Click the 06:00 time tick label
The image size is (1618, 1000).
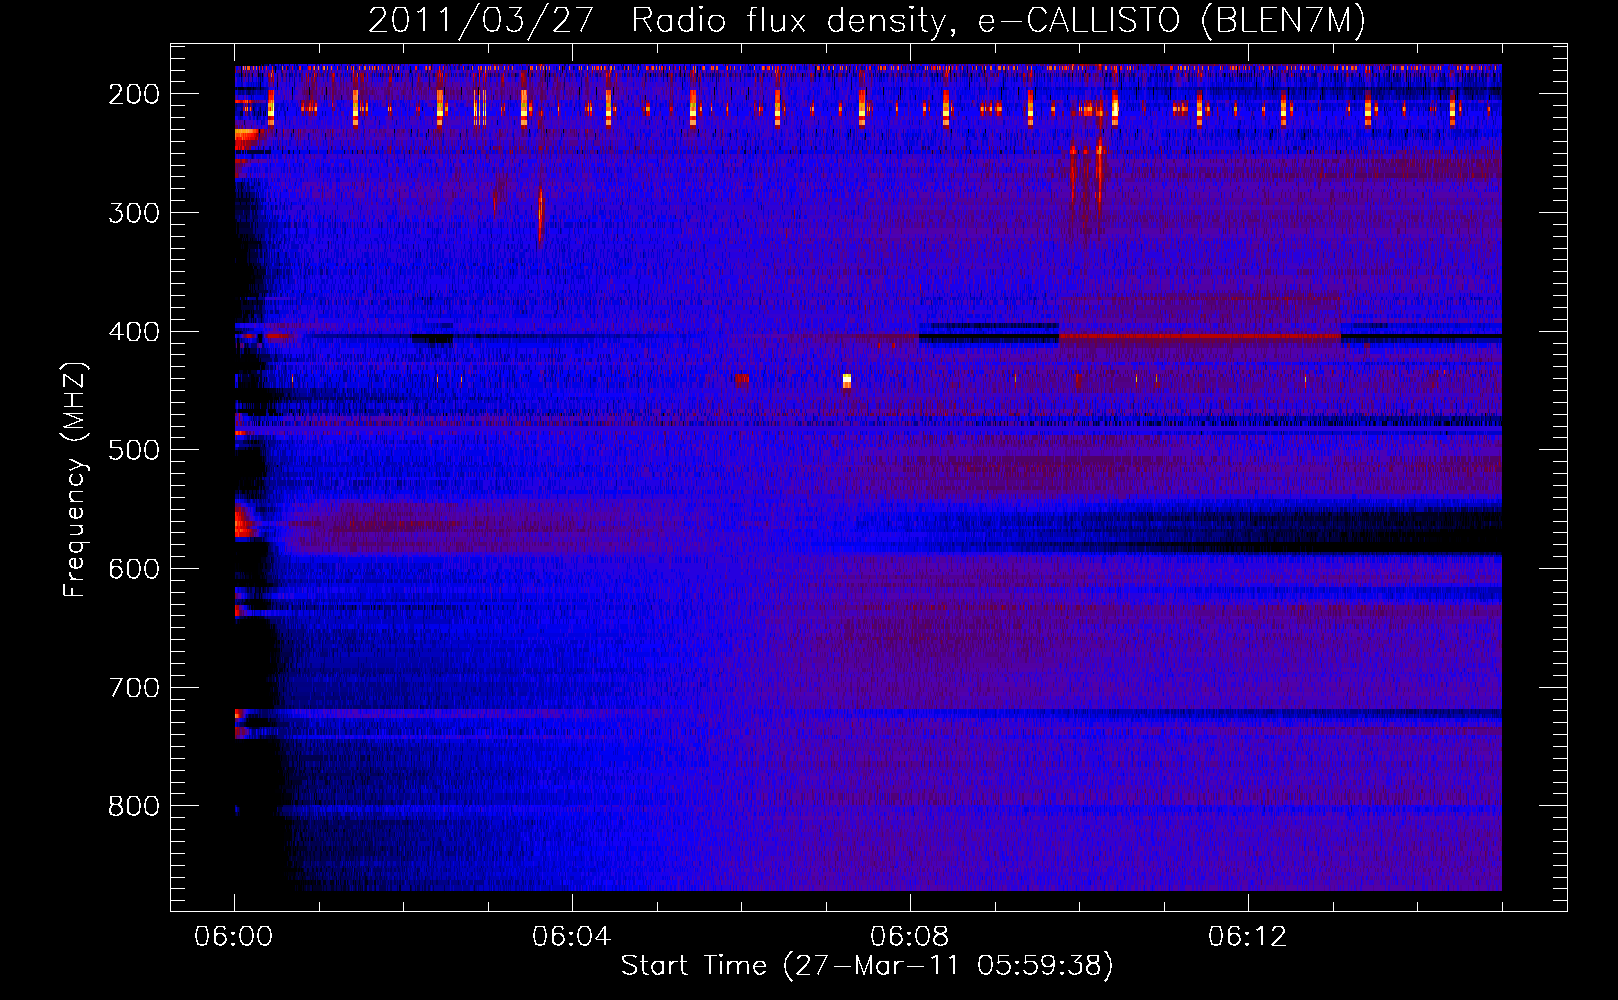tap(234, 937)
